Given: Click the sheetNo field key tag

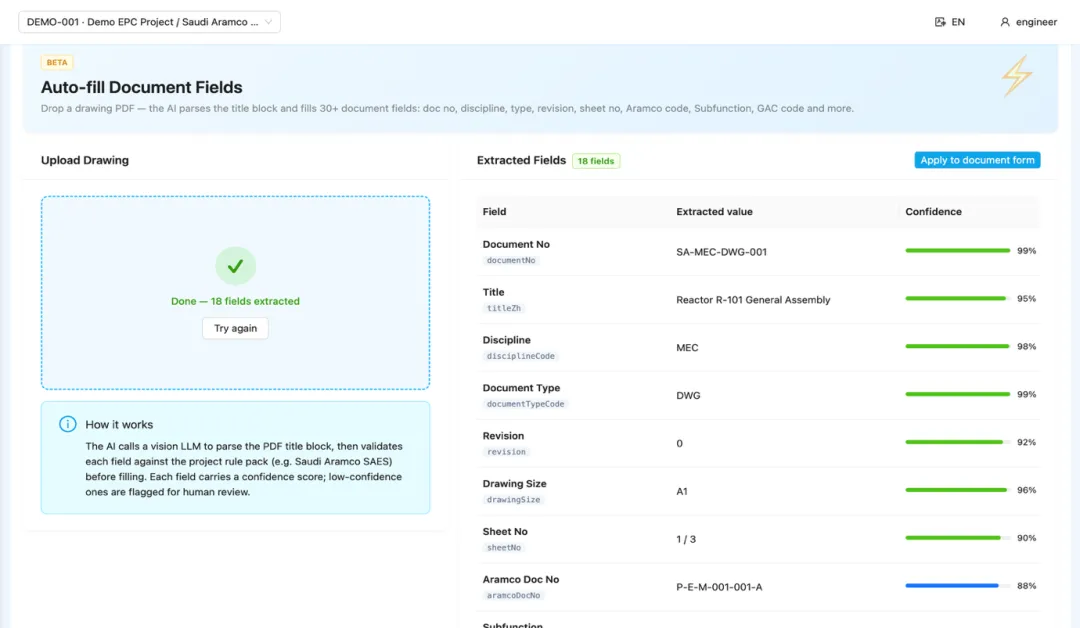Looking at the screenshot, I should (503, 547).
